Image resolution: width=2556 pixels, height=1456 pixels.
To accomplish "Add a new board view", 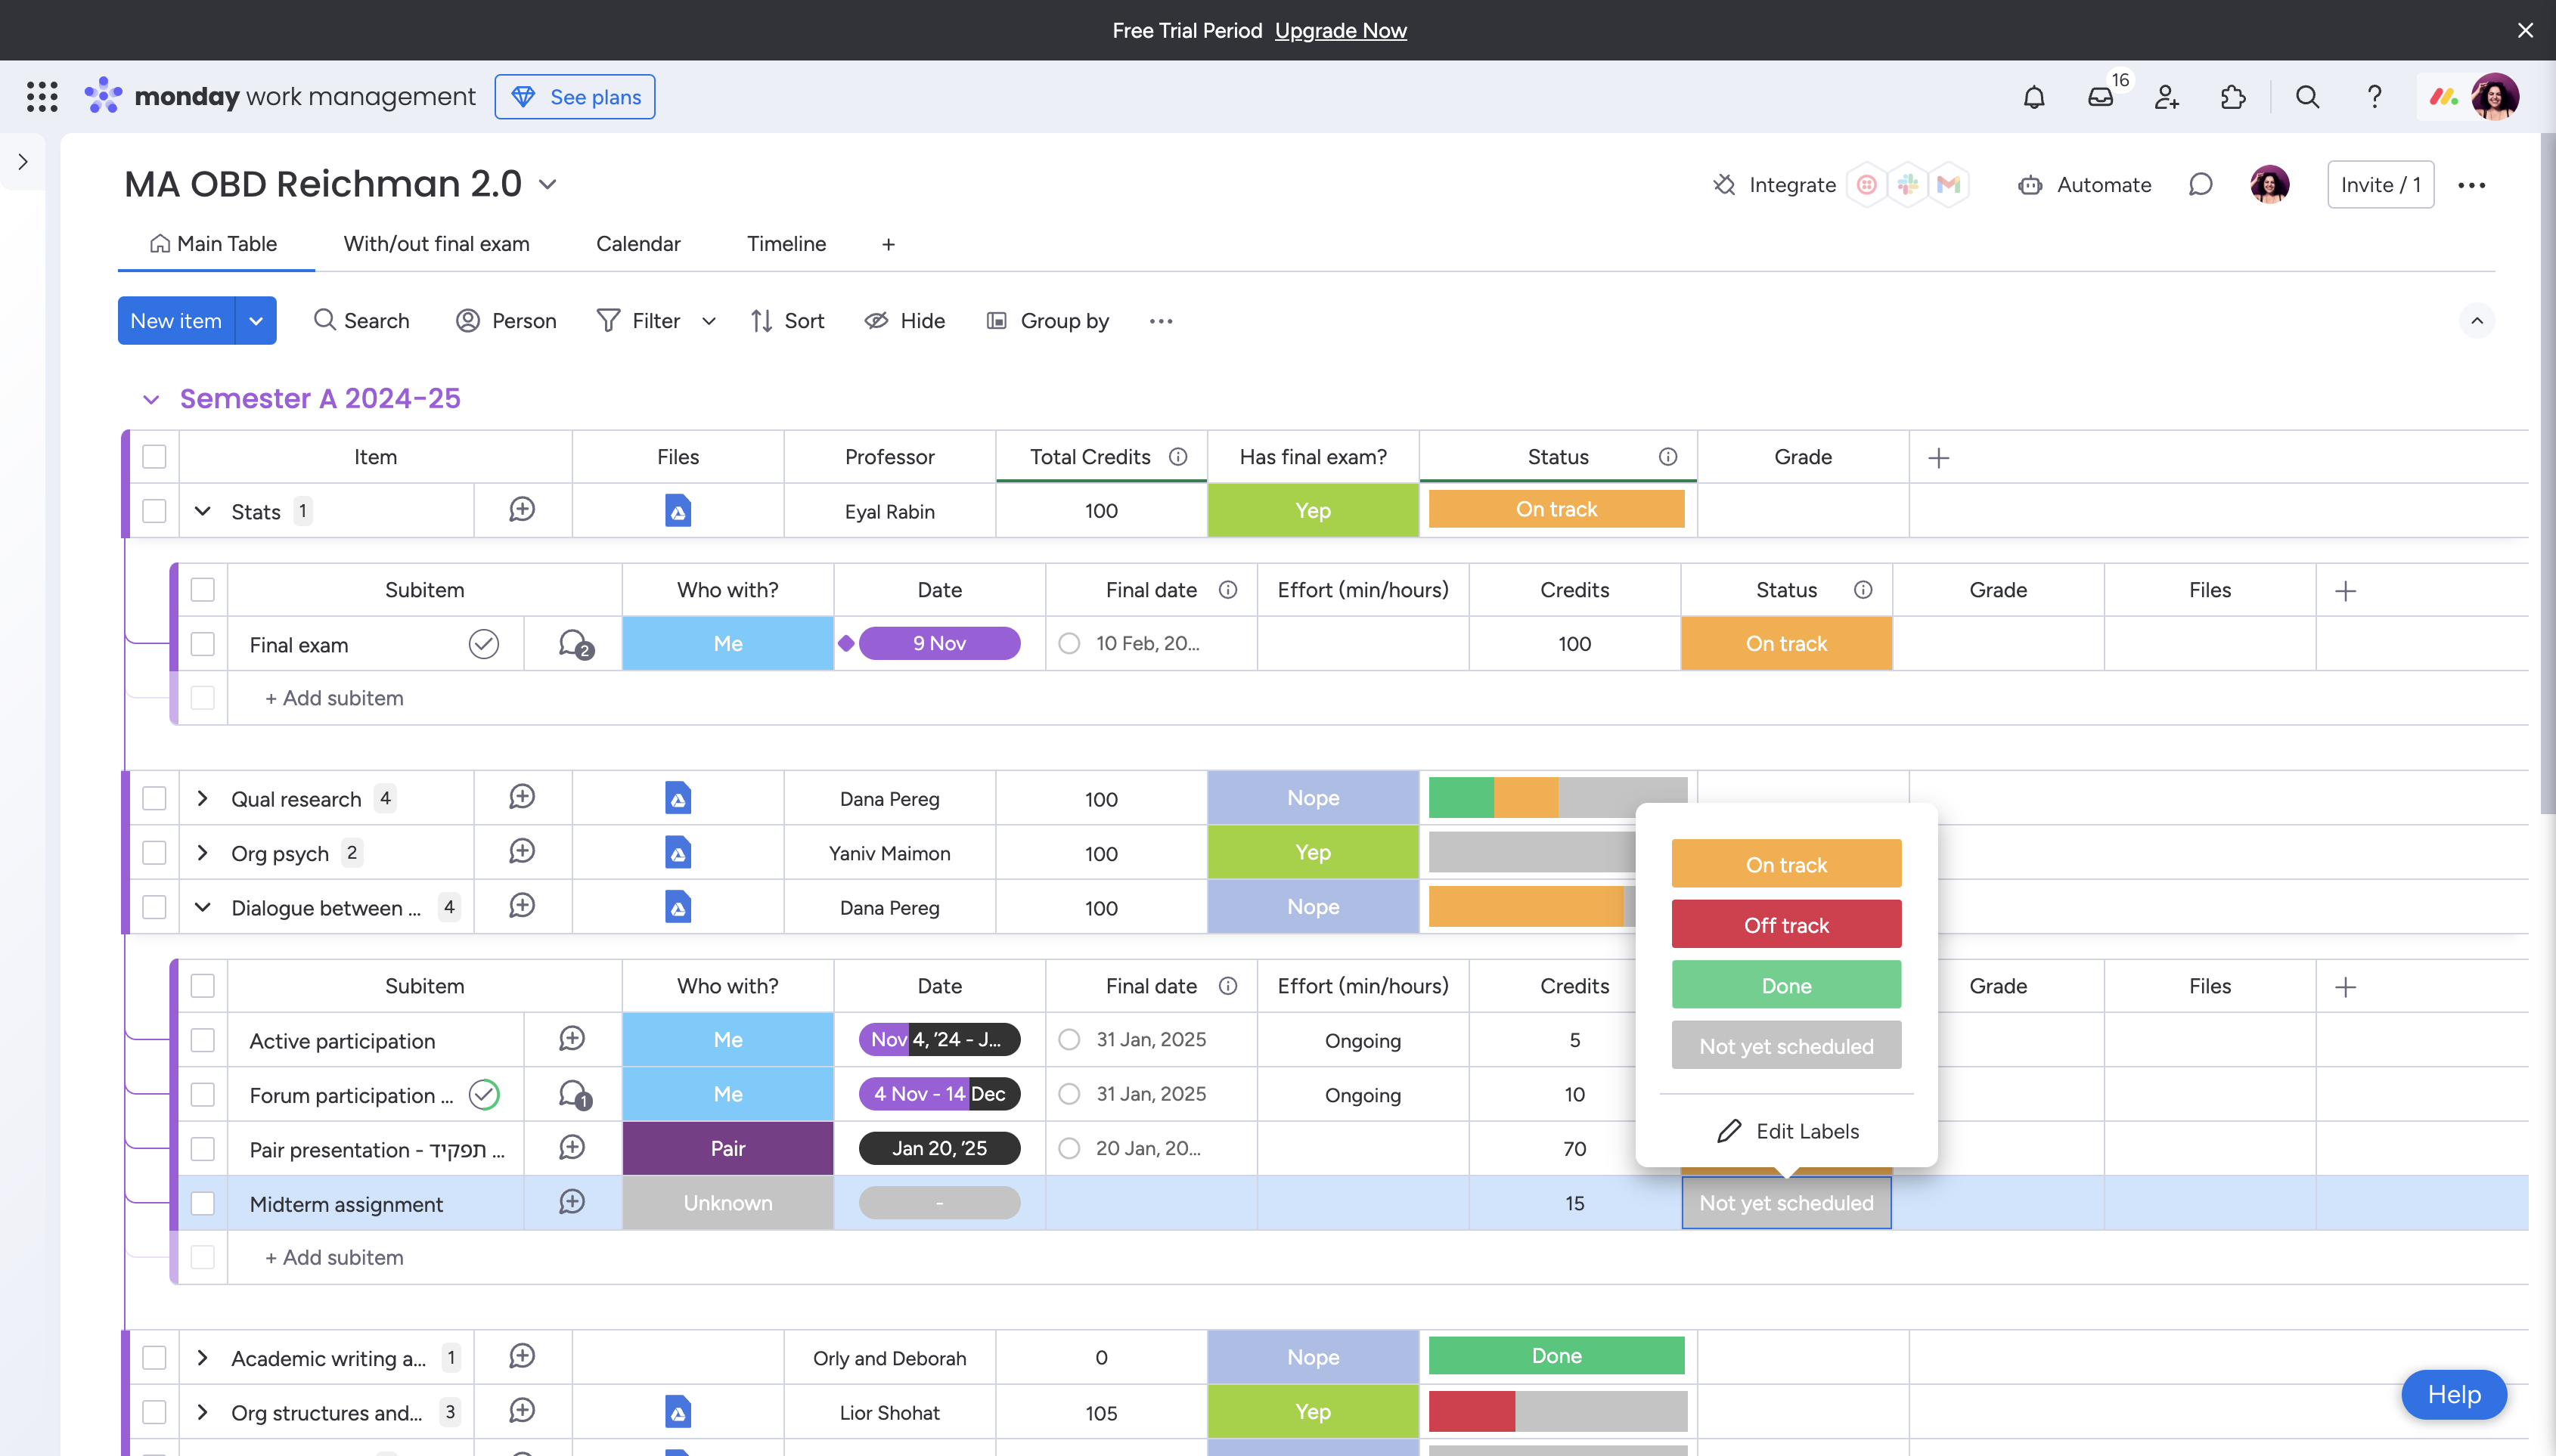I will tap(888, 244).
